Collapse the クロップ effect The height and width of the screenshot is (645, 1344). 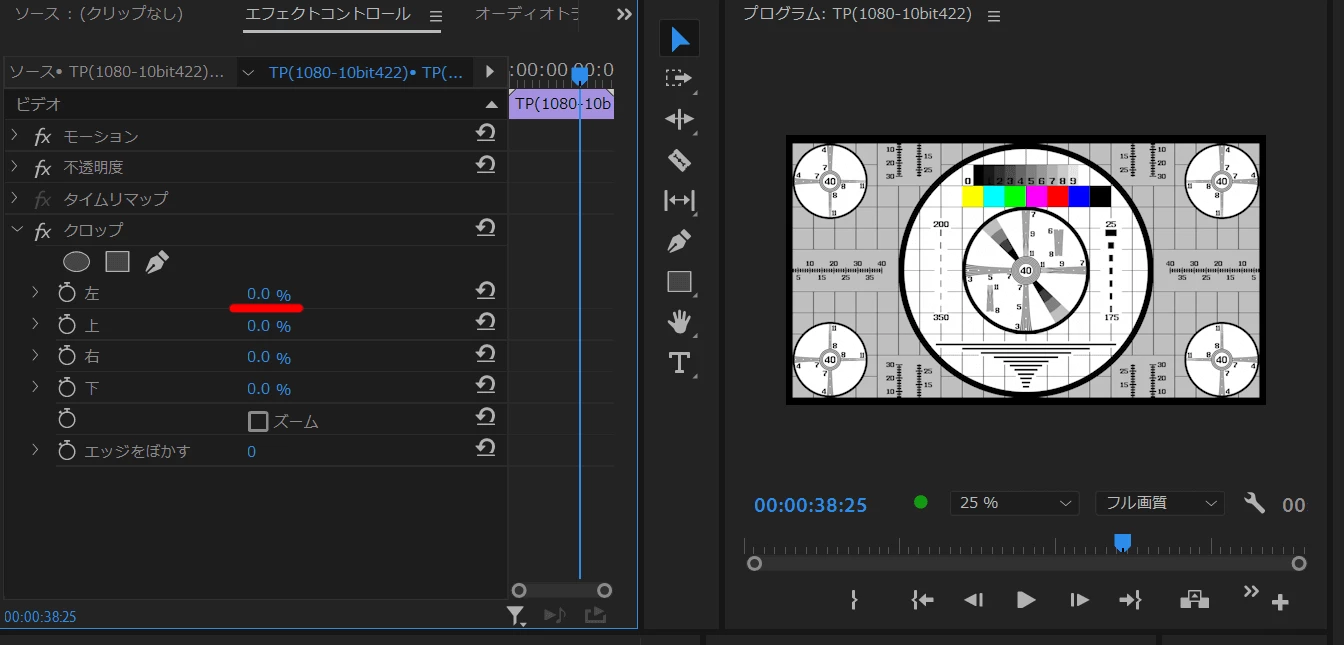(15, 229)
